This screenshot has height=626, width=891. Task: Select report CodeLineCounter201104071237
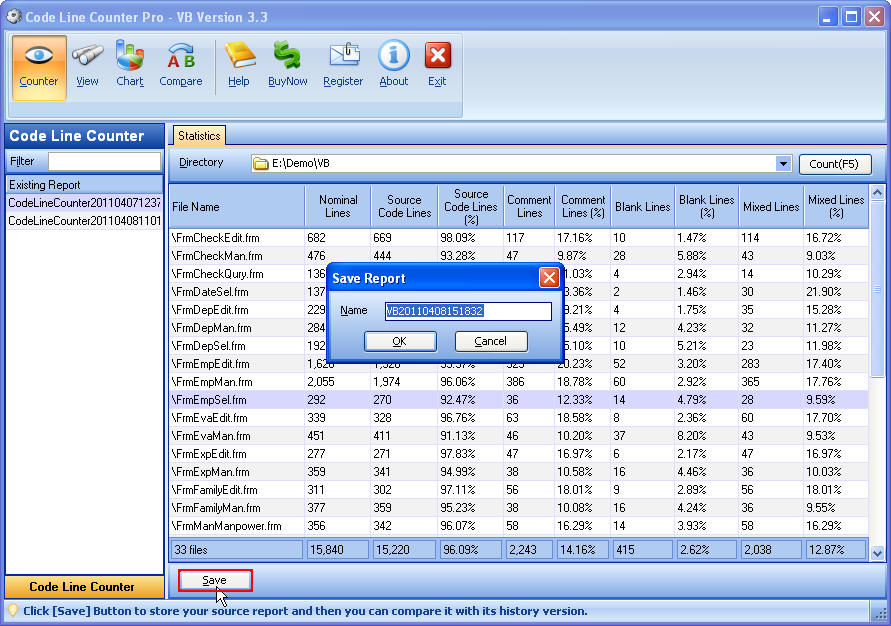click(x=84, y=203)
